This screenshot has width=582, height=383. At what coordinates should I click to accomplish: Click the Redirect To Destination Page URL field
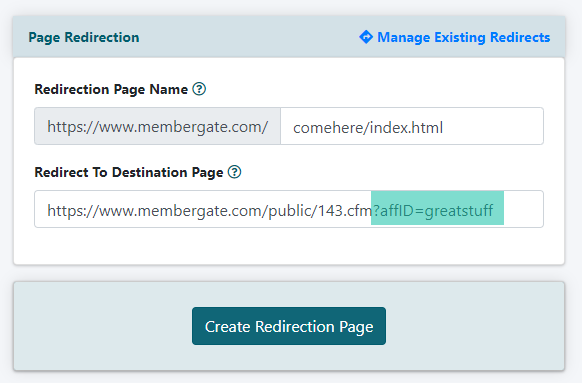coord(289,209)
